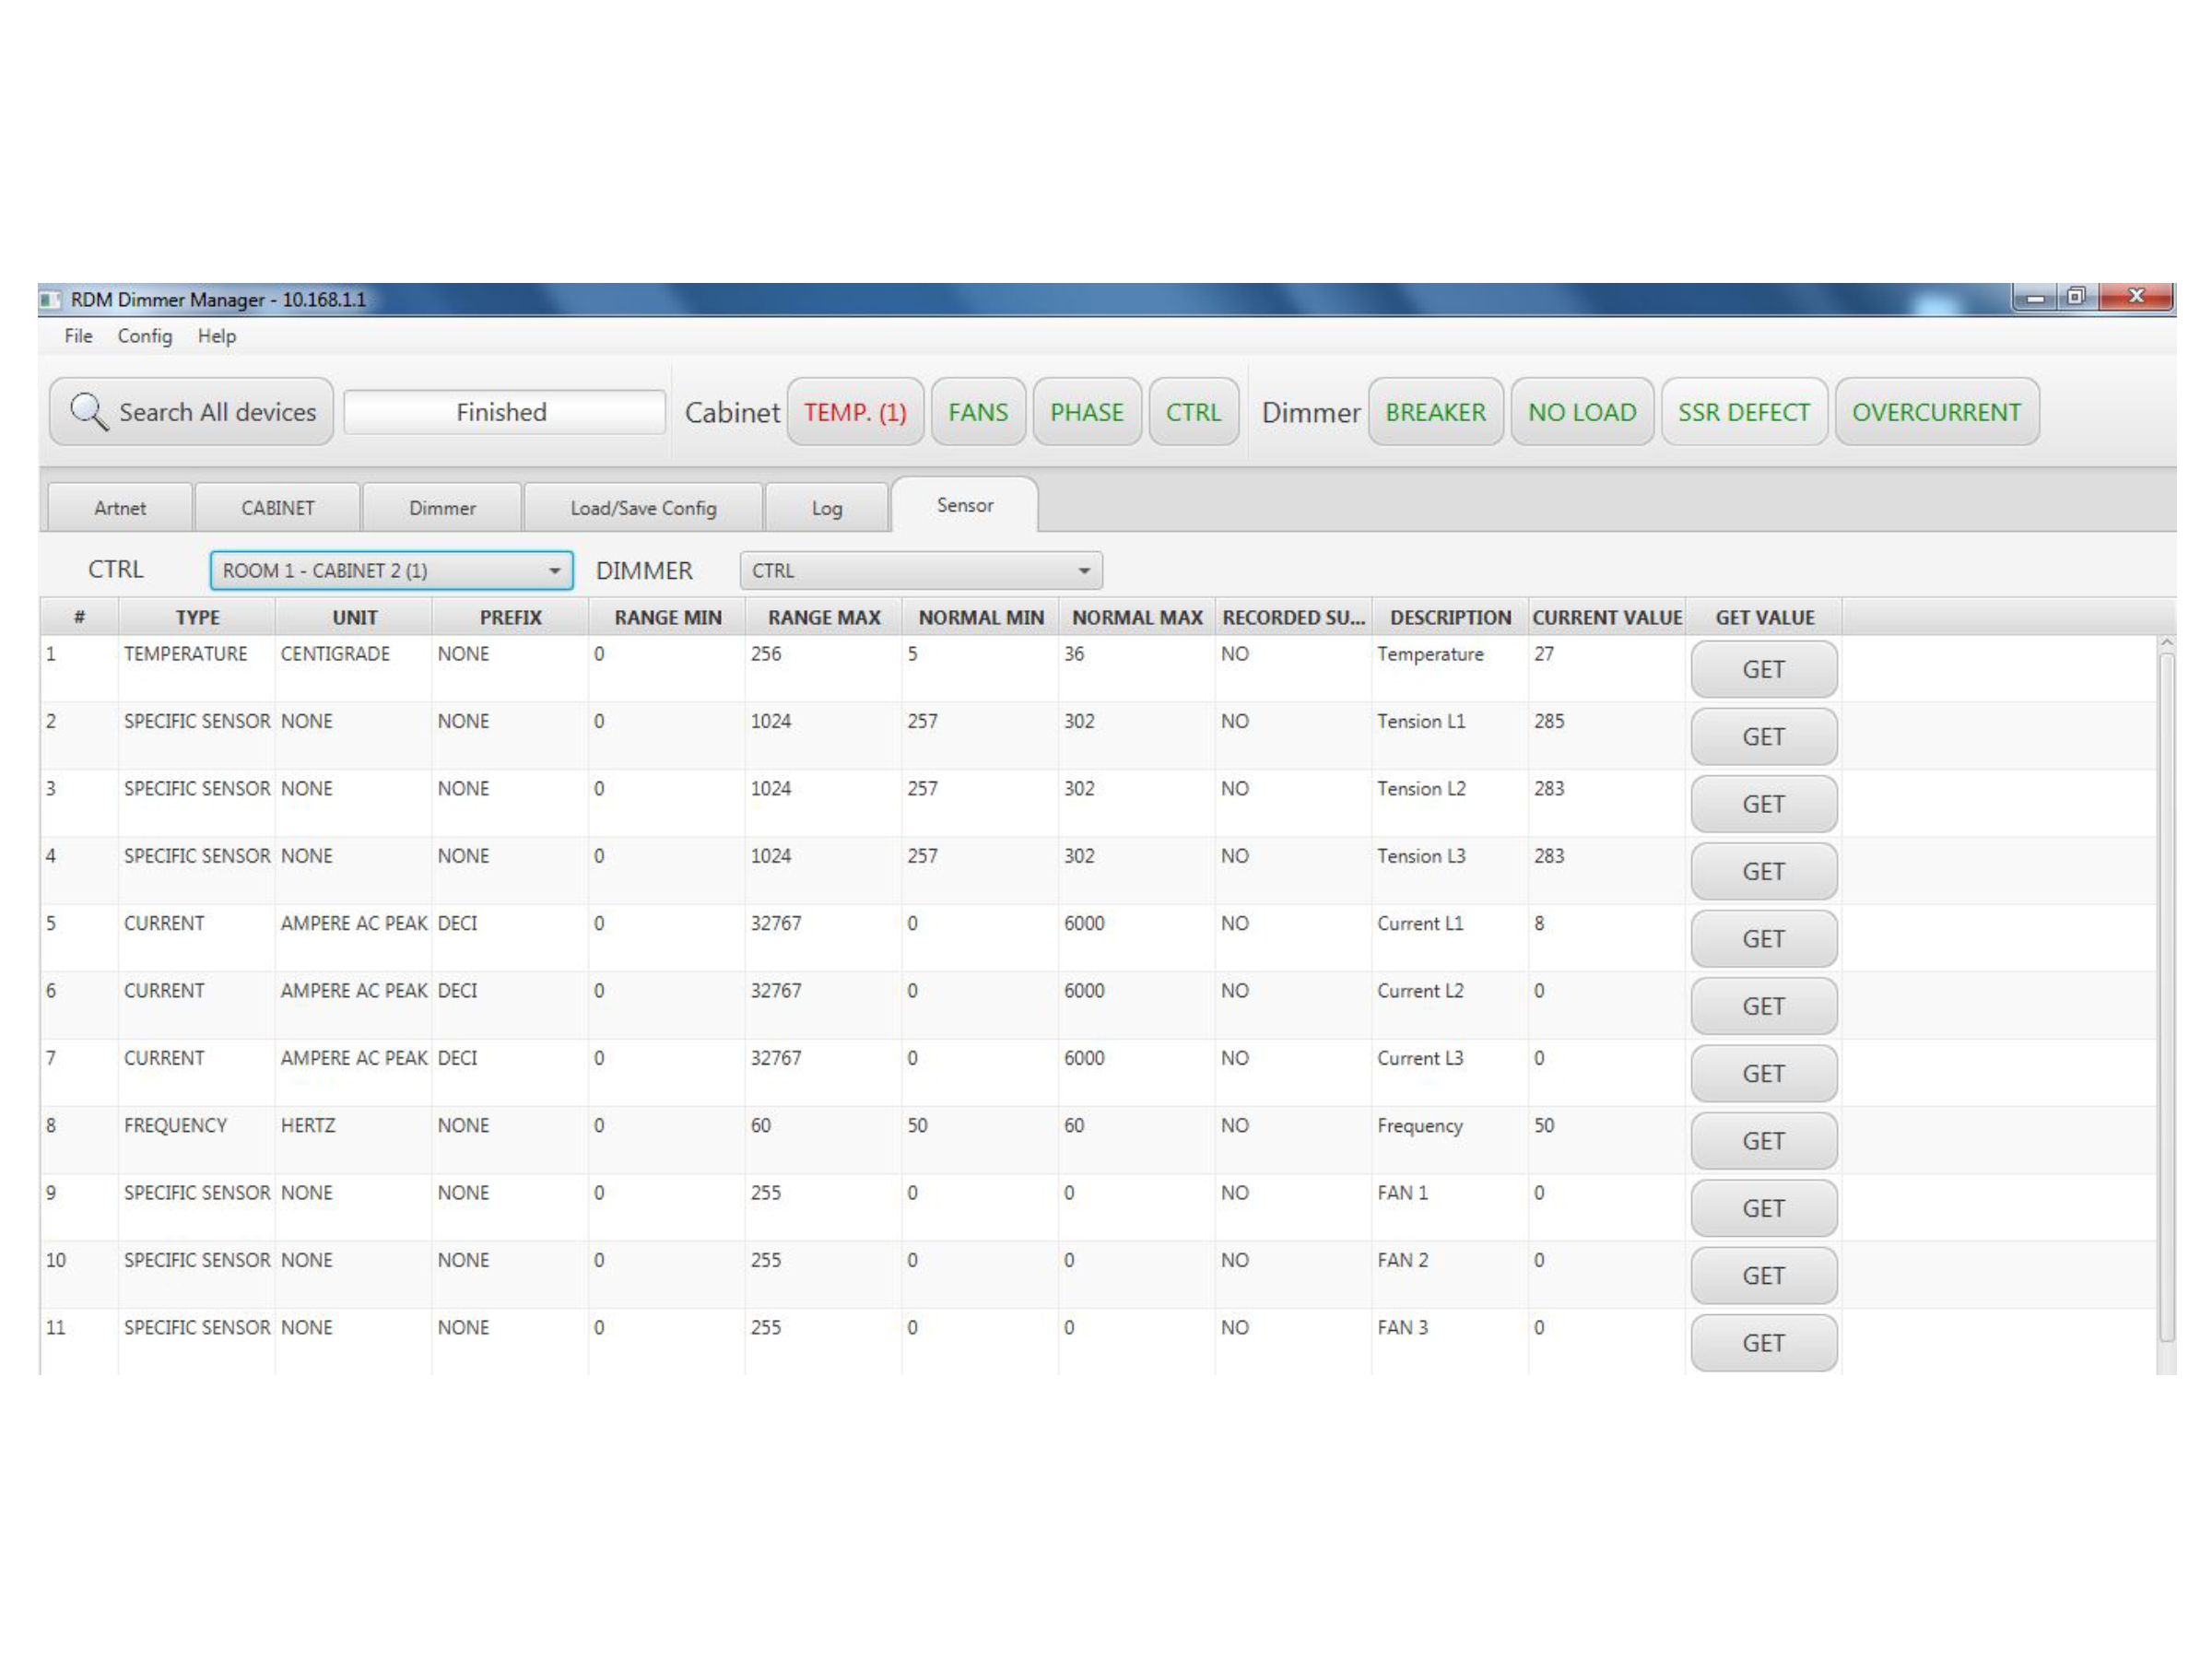2212x1659 pixels.
Task: Click the CTRL cabinet status button
Action: 1194,412
